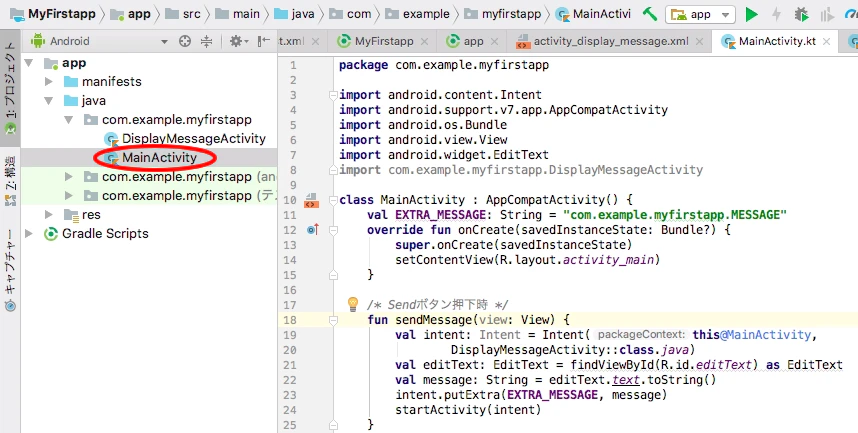The image size is (858, 433).
Task: Close the partially visible t.xml tab
Action: tap(315, 42)
